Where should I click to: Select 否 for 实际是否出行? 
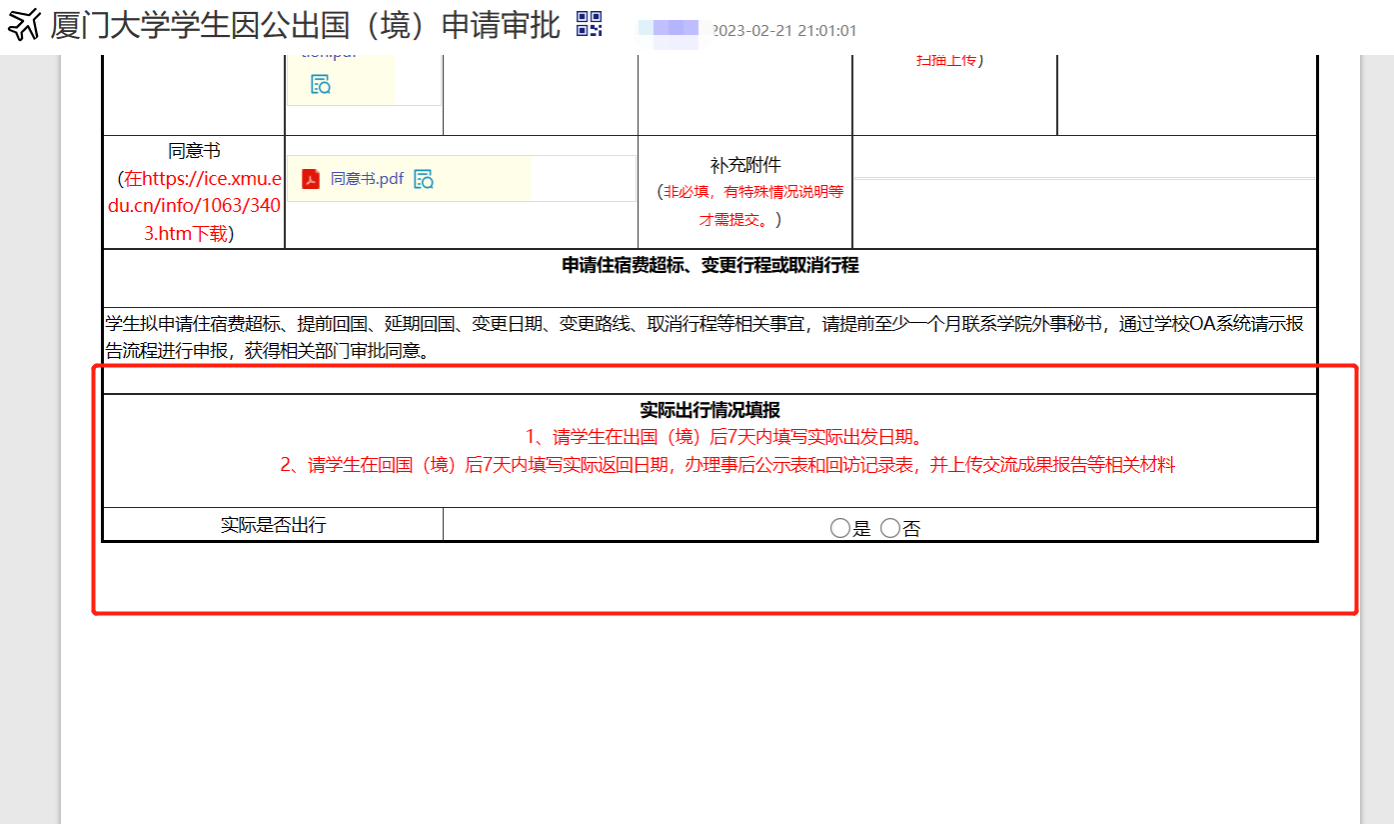coord(890,529)
